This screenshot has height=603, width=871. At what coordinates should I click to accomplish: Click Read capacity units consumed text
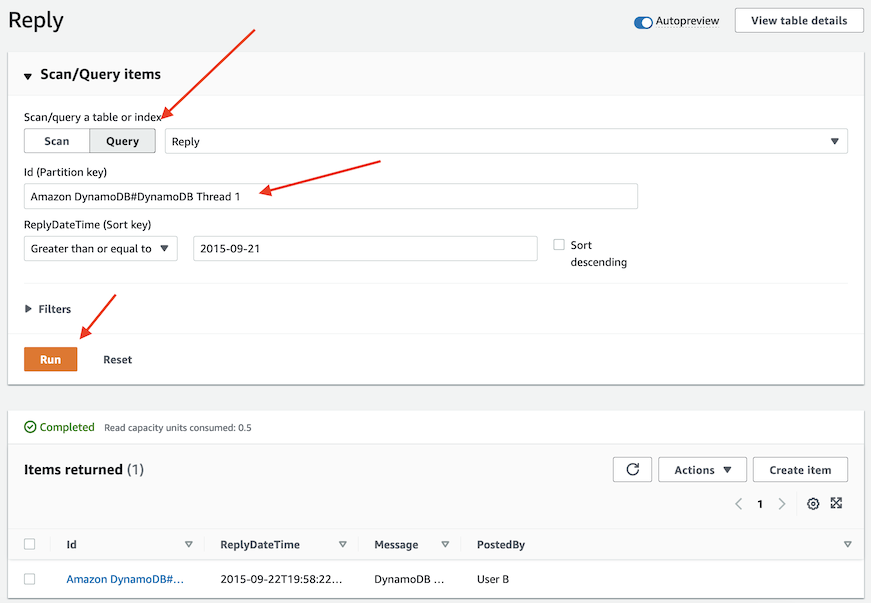pyautogui.click(x=178, y=428)
